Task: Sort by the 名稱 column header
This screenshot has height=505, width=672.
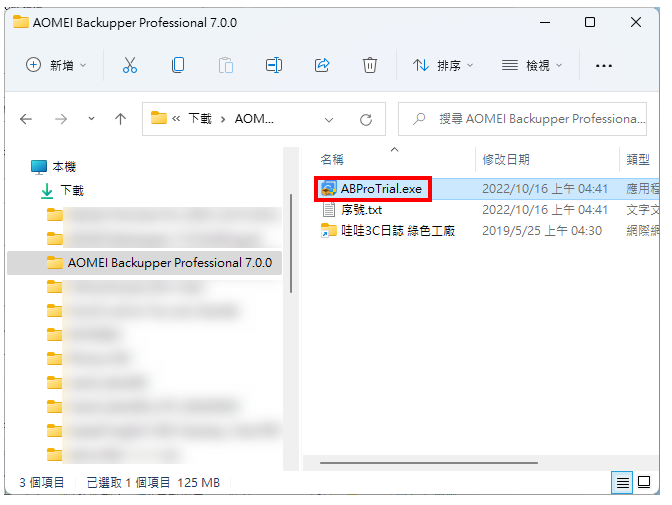Action: (x=332, y=159)
